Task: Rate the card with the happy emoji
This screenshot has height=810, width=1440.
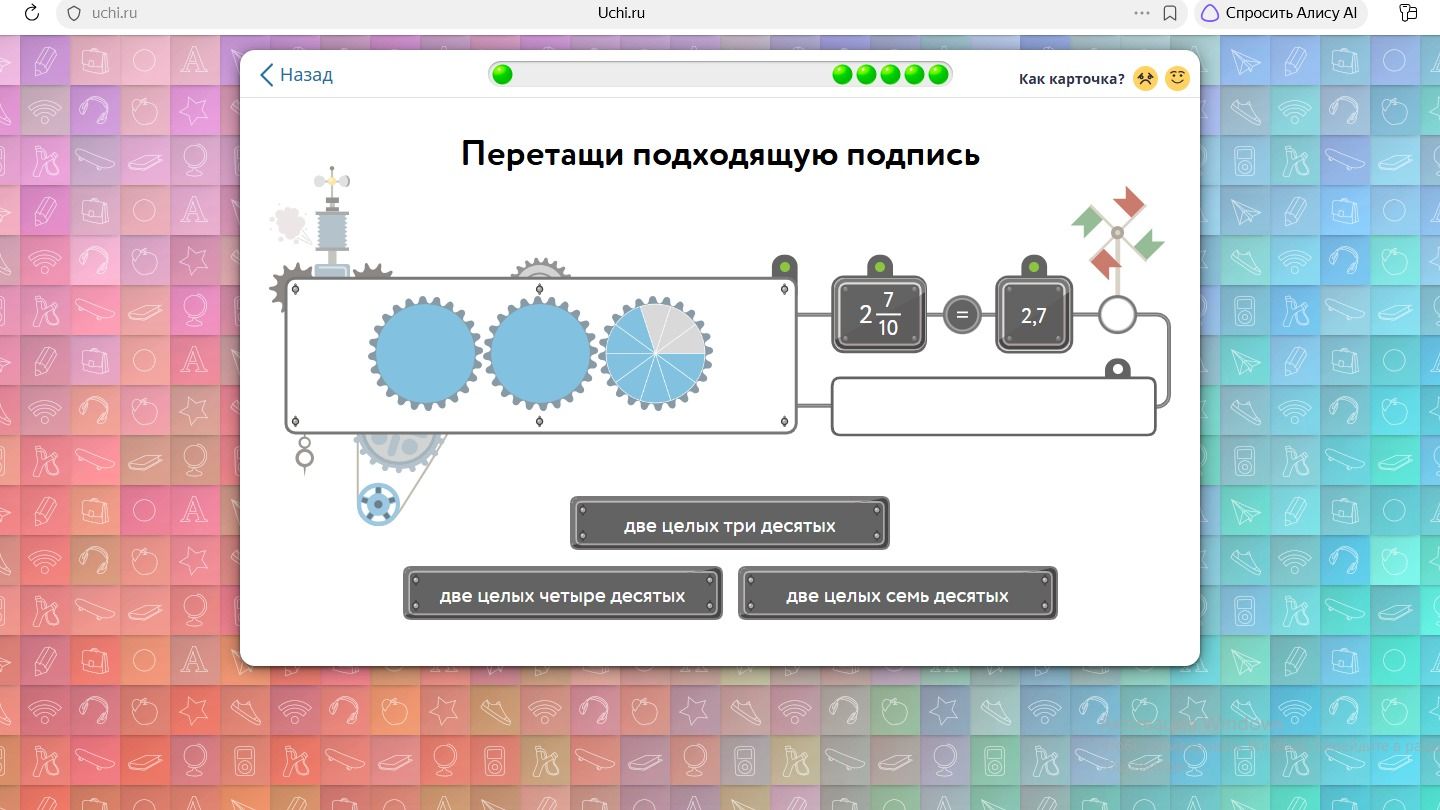Action: pyautogui.click(x=1178, y=78)
